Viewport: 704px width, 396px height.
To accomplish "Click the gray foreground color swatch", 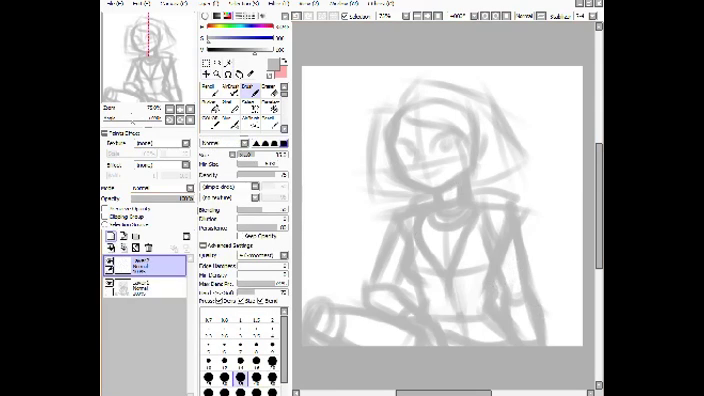I will [x=273, y=64].
